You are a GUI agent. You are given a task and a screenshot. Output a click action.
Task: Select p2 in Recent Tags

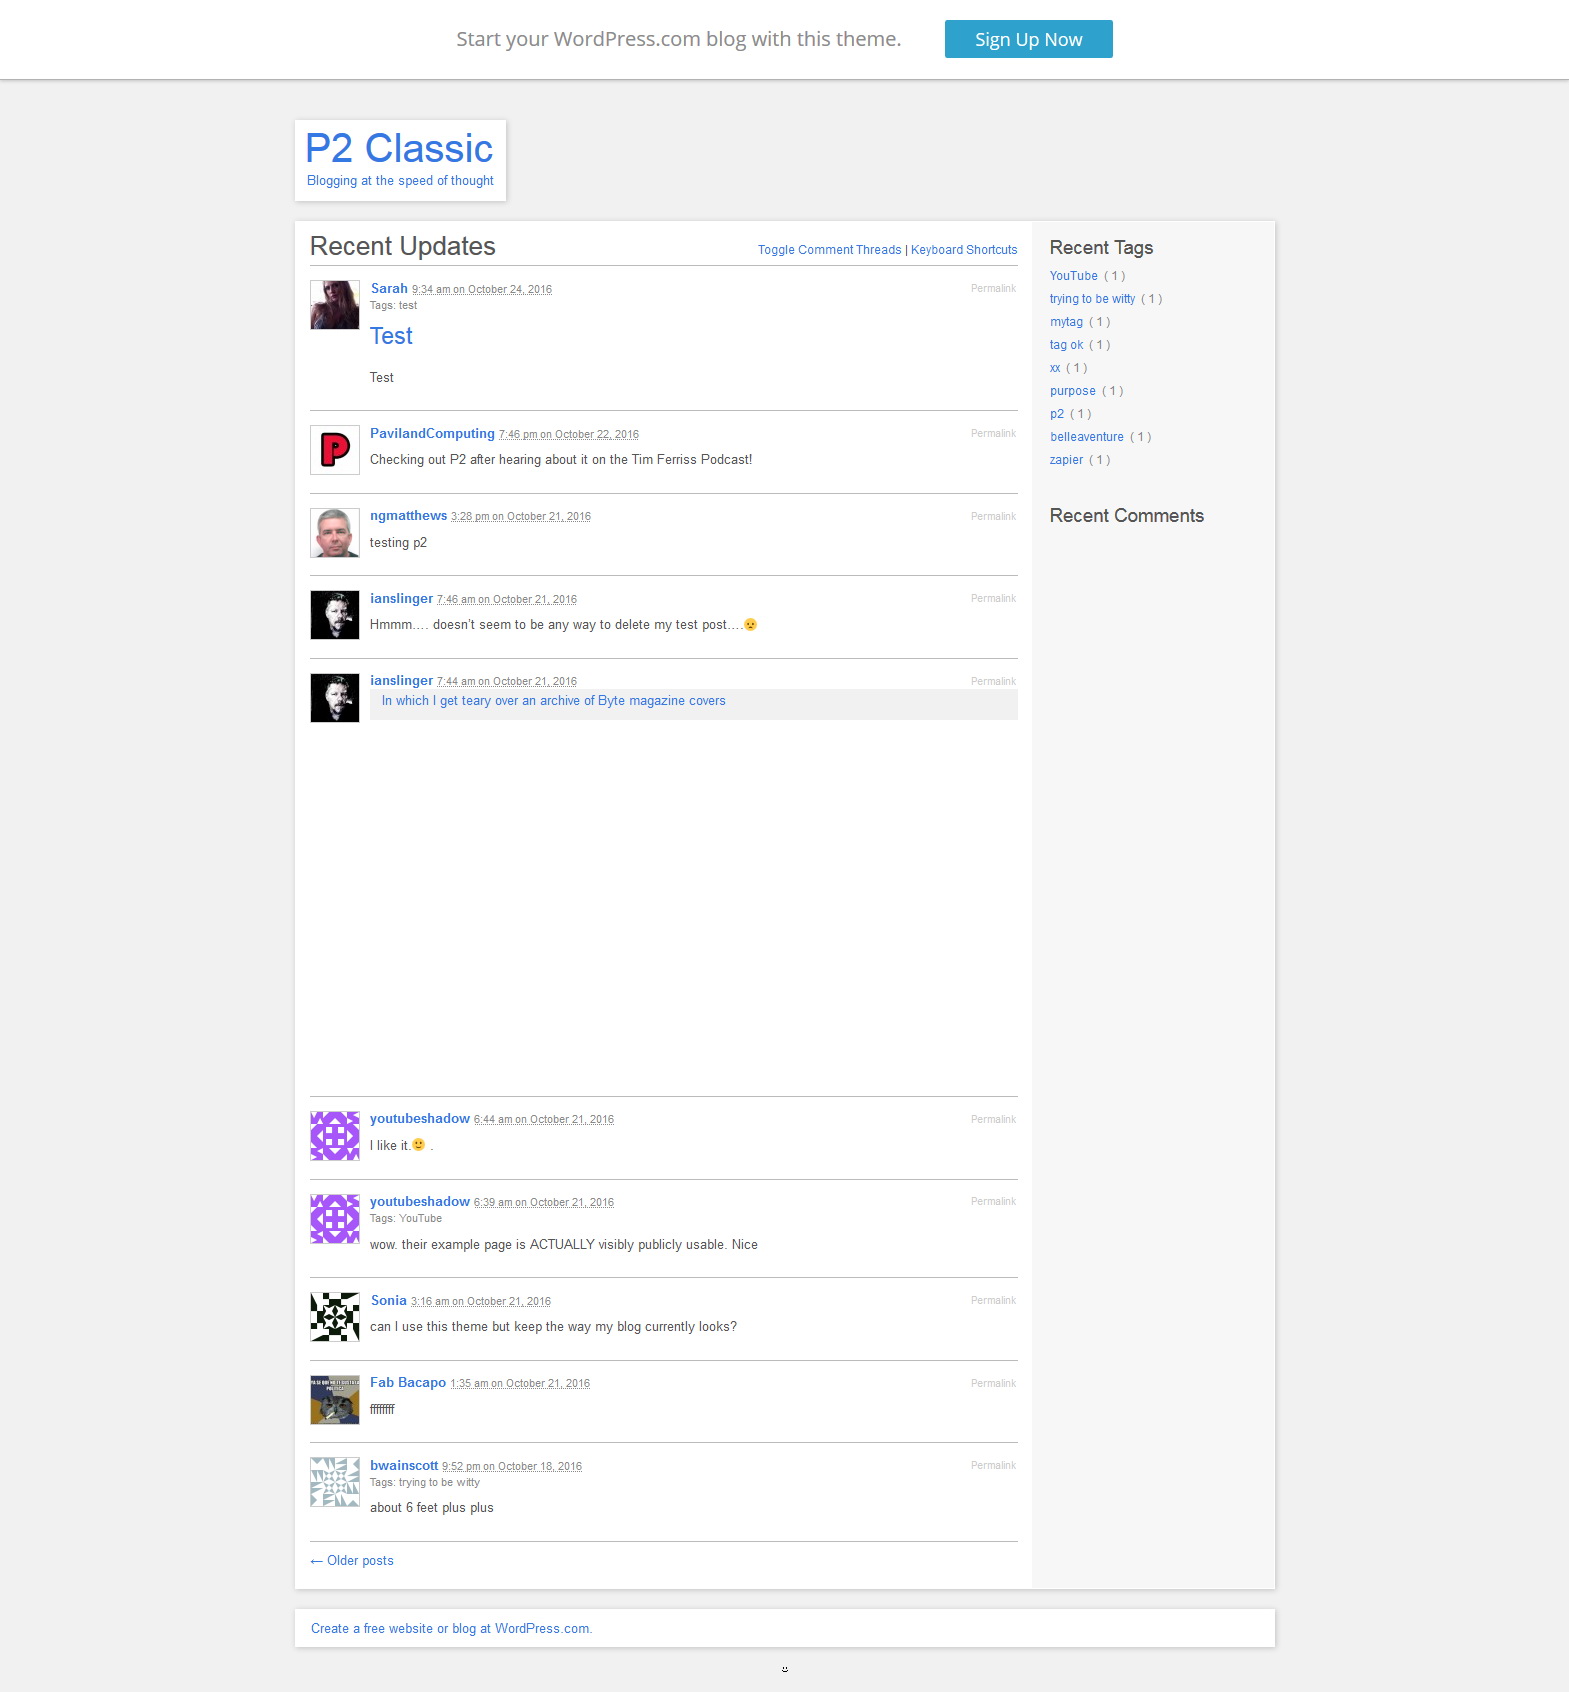click(1057, 414)
